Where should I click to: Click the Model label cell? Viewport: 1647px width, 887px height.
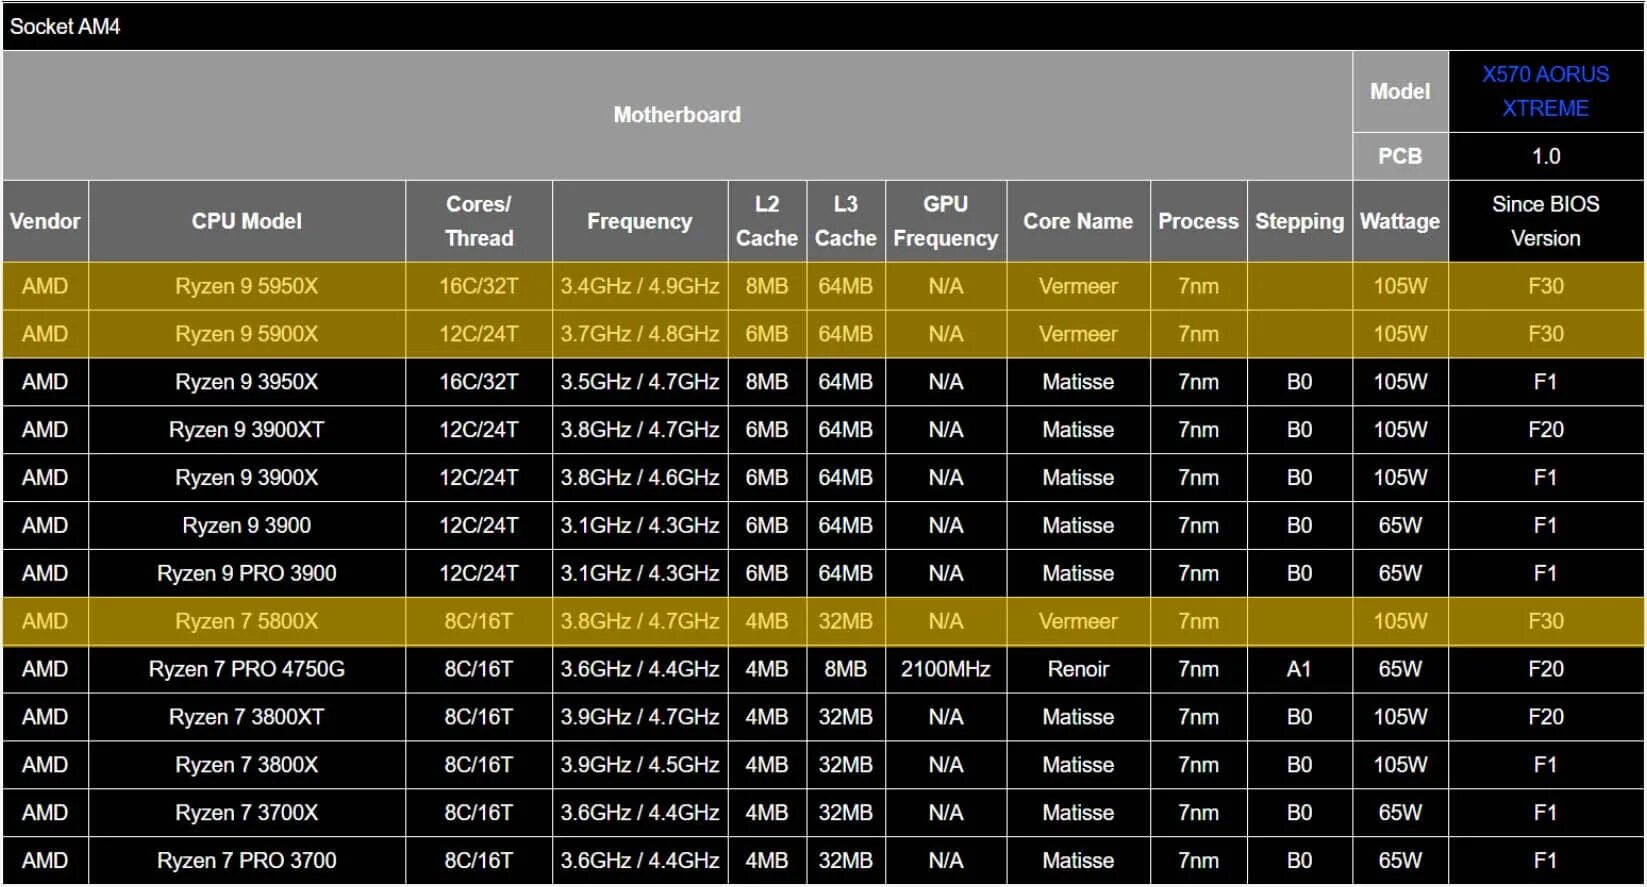click(x=1400, y=91)
